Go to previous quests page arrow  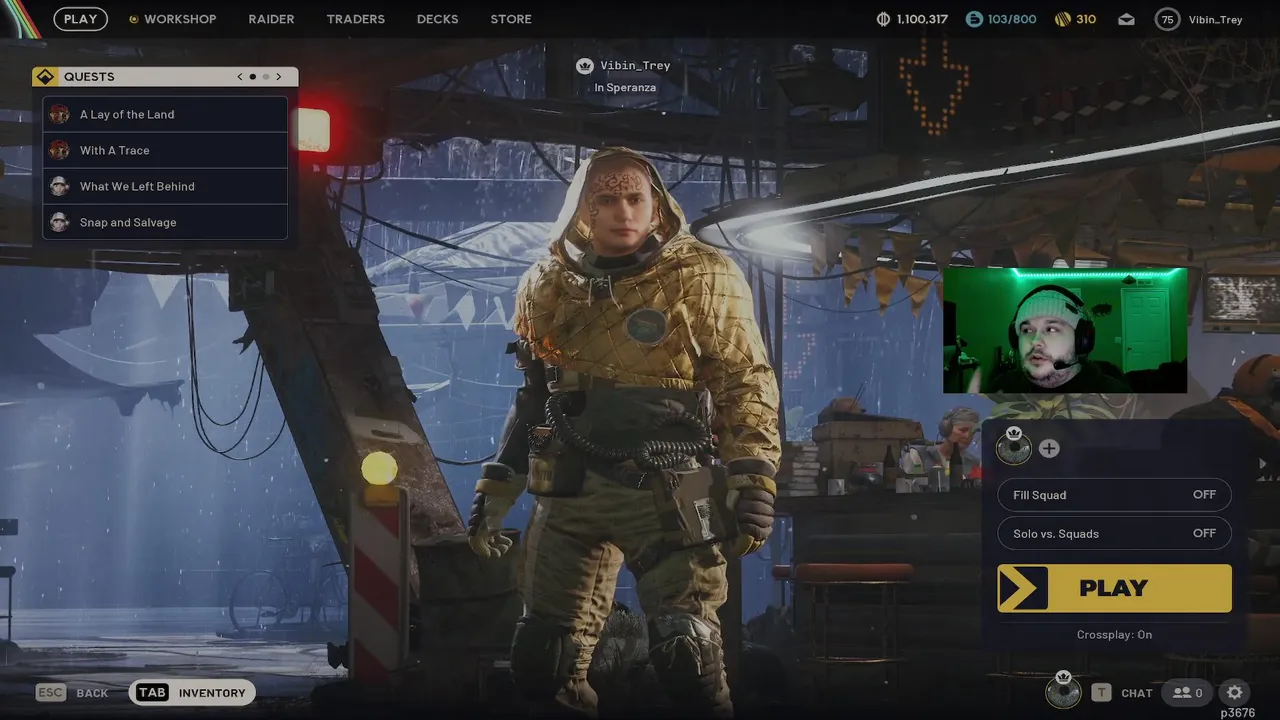[x=240, y=77]
